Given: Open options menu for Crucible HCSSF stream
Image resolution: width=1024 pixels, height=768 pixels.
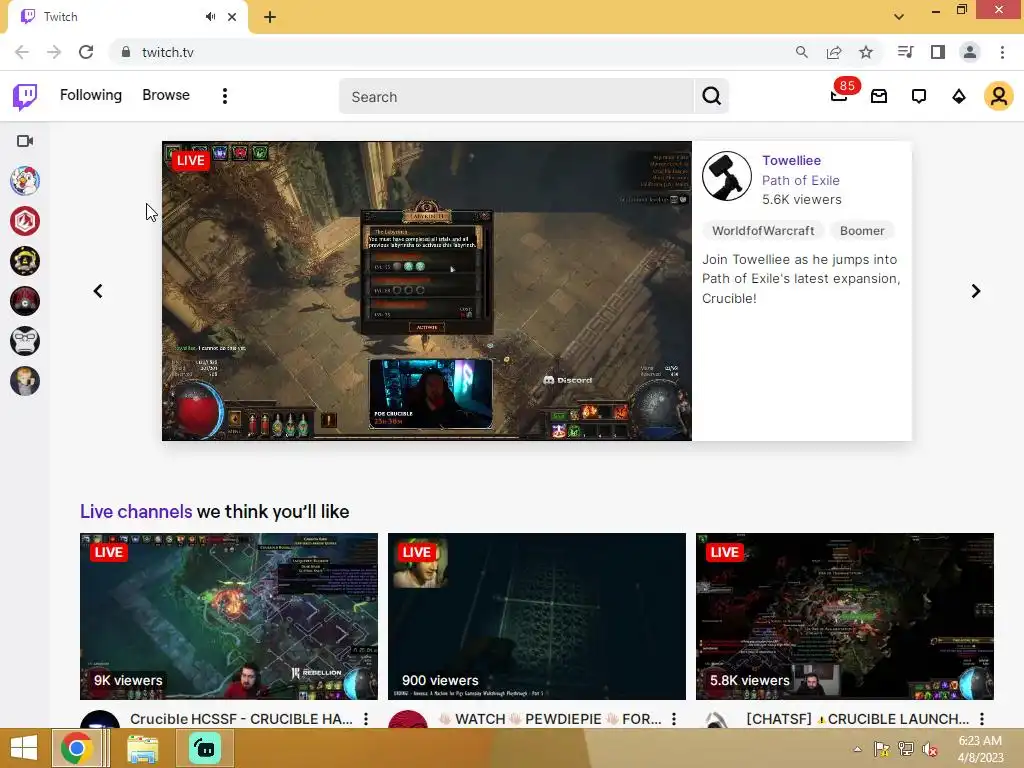Looking at the screenshot, I should coord(366,719).
